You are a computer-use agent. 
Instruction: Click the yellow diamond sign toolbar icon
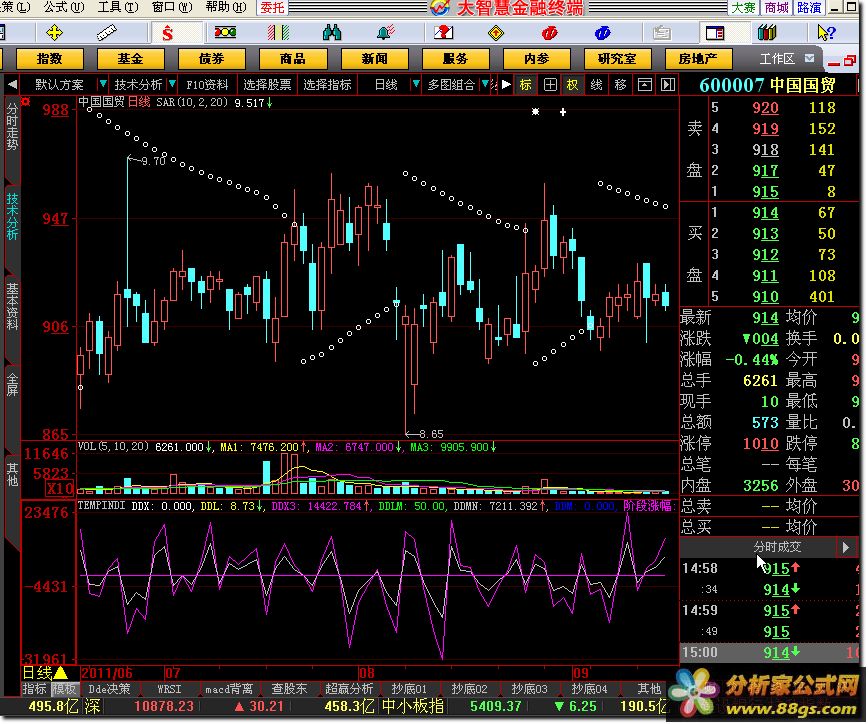[495, 33]
